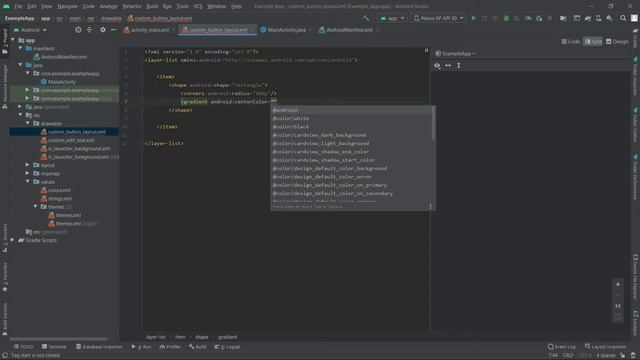Click the Make Project hammer icon

pos(366,18)
